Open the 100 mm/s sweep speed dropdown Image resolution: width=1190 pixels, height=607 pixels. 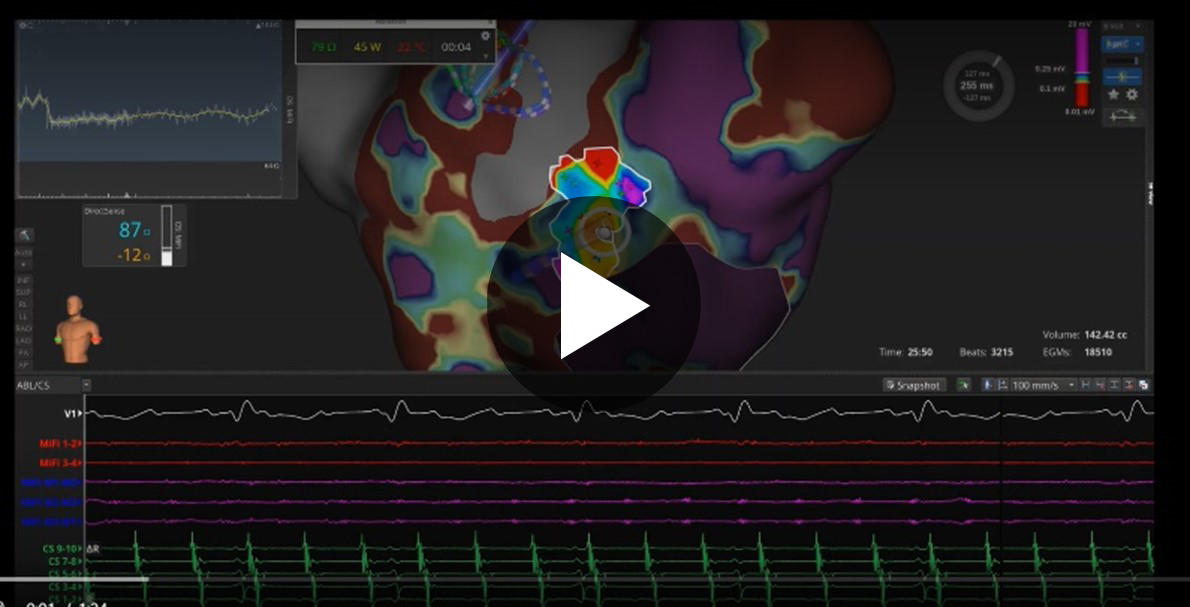[x=1072, y=385]
